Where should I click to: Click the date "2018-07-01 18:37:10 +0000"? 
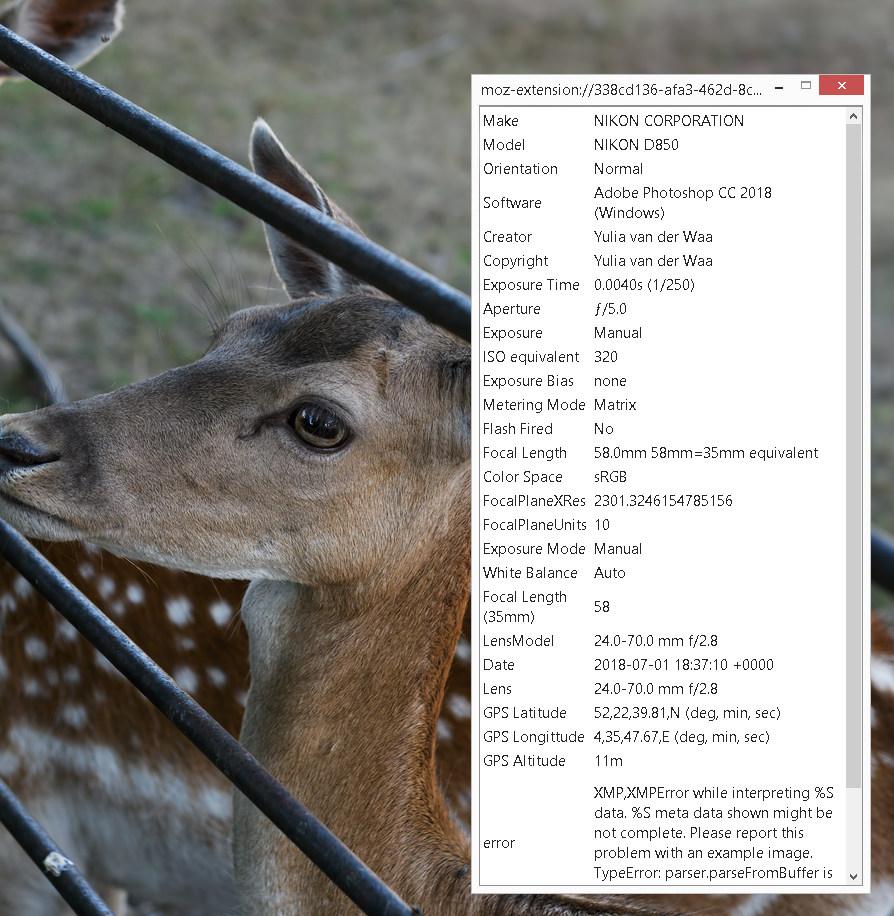pos(684,665)
